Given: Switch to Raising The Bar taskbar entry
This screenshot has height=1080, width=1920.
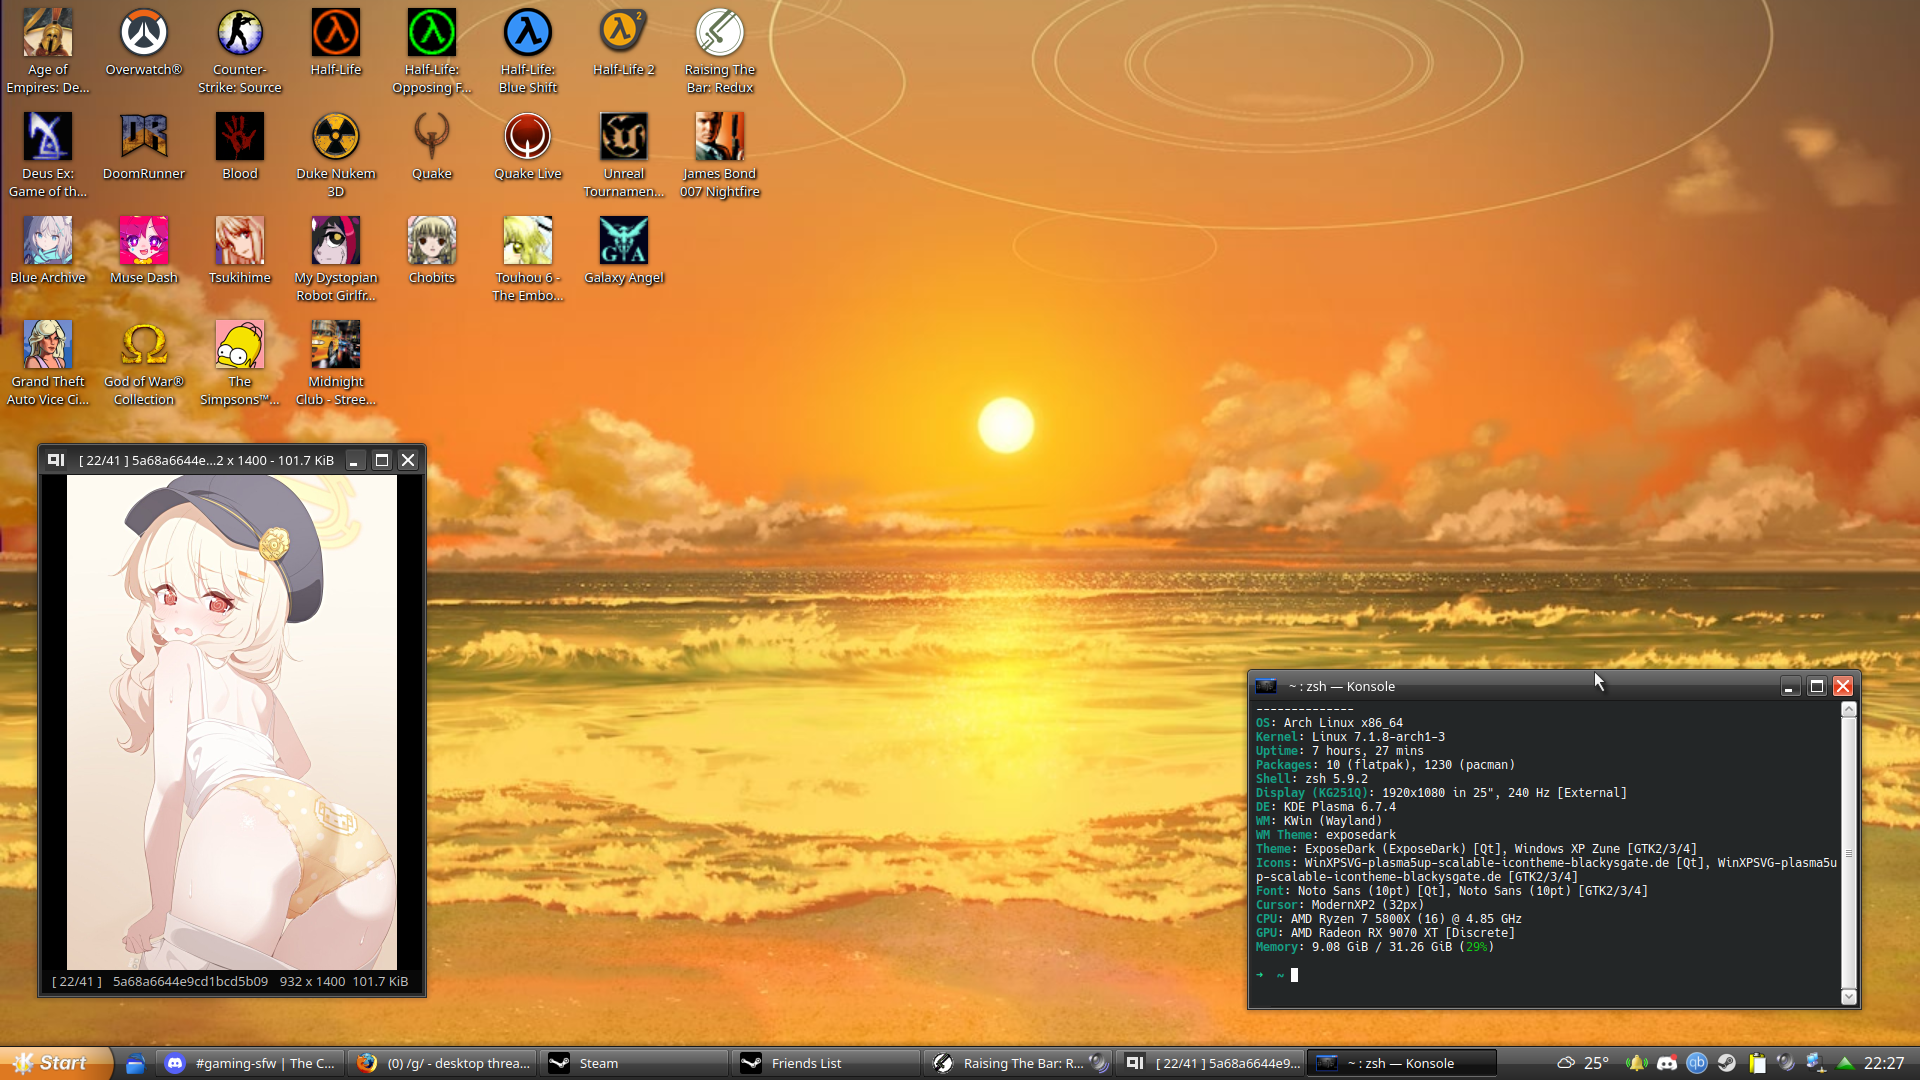Looking at the screenshot, I should pyautogui.click(x=1019, y=1063).
